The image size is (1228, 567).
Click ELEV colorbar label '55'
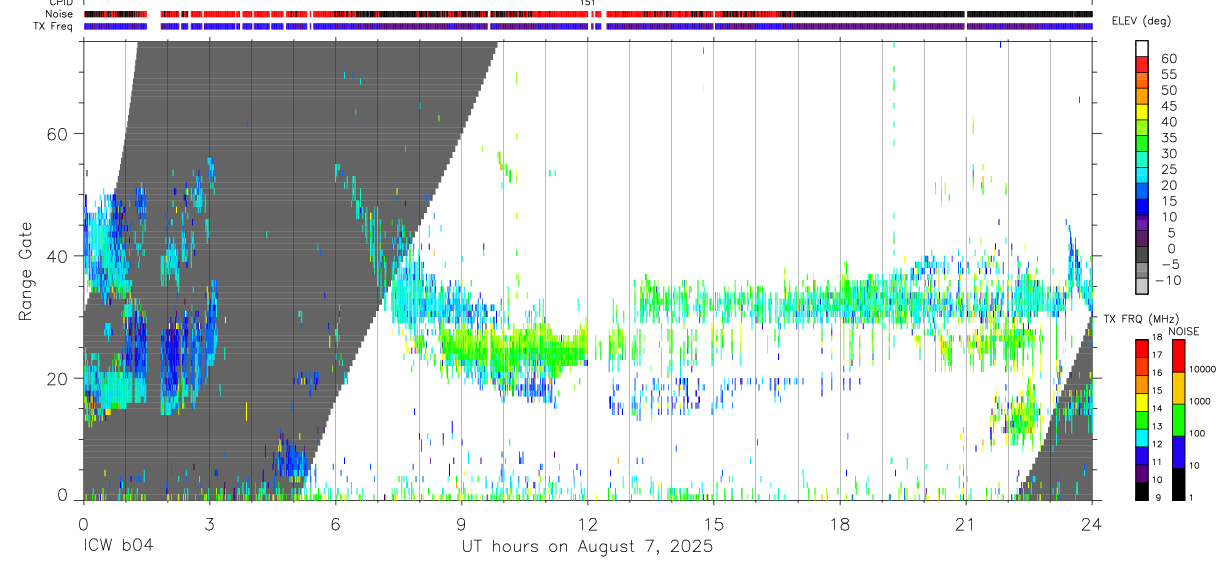1167,74
